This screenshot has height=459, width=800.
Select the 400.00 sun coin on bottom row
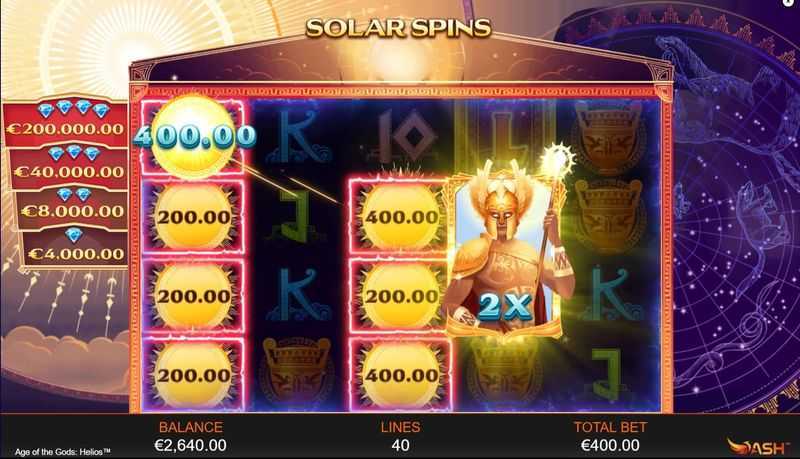click(402, 375)
